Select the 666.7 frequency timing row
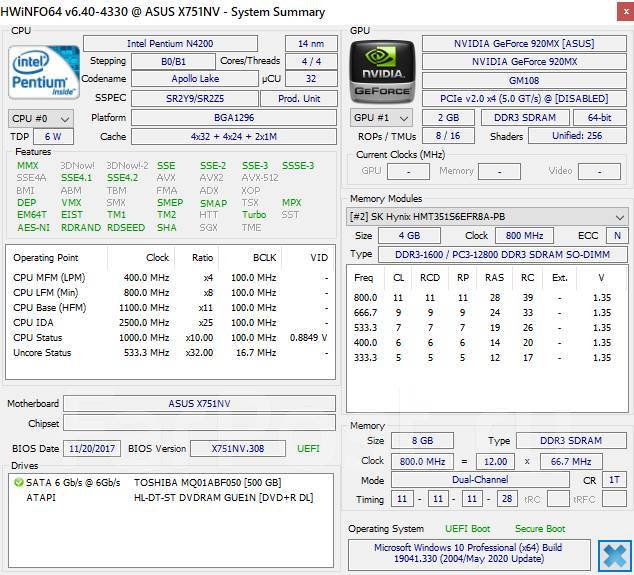This screenshot has width=634, height=575. tap(485, 313)
